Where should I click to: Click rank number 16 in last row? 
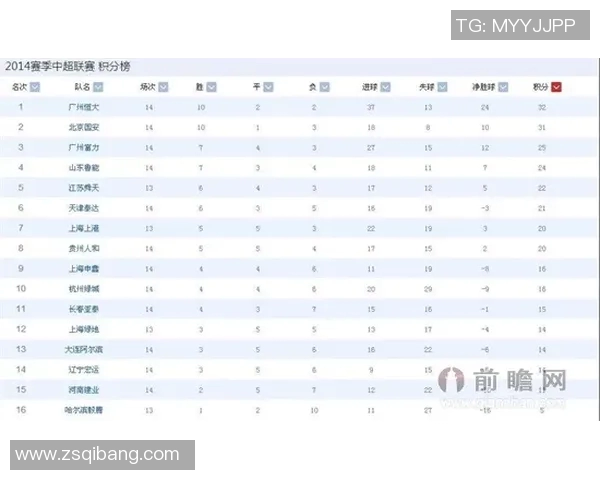coord(21,410)
